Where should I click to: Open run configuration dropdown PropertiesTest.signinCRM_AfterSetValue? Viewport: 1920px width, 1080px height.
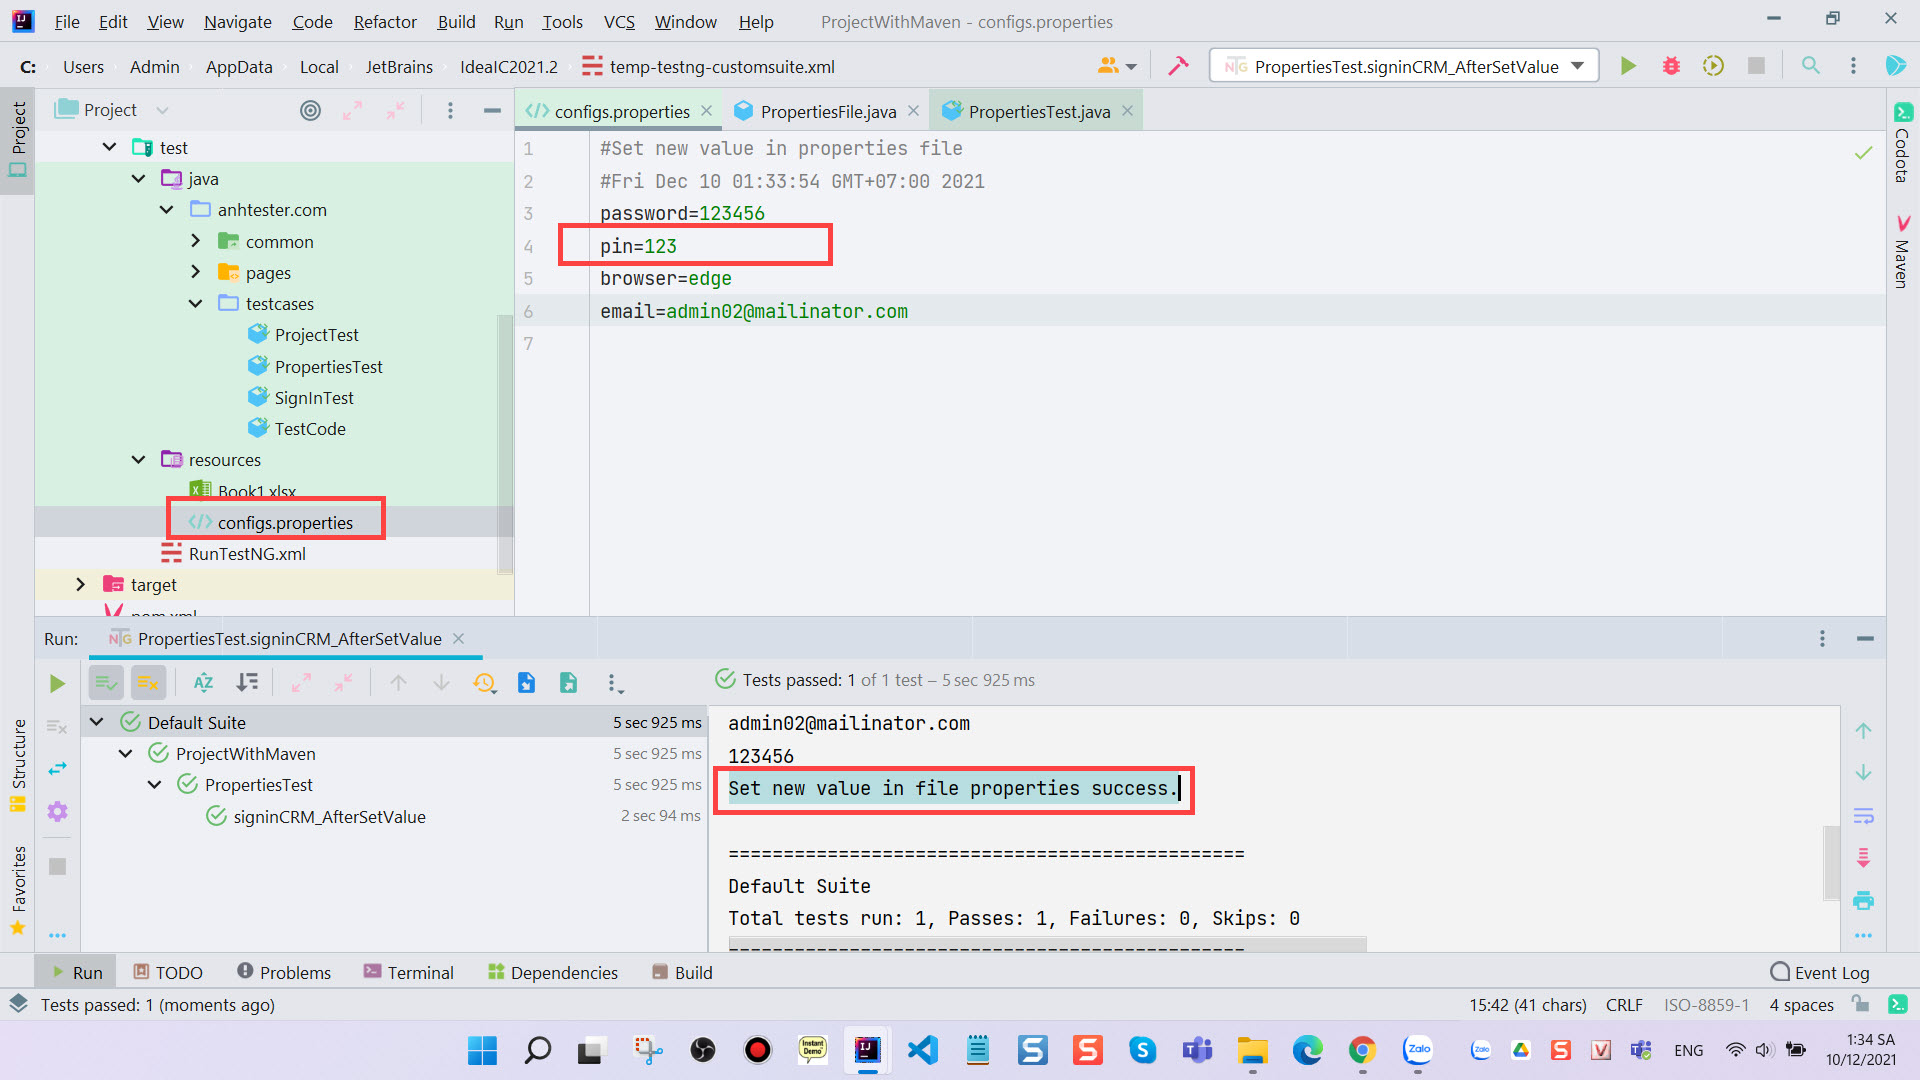point(1404,66)
